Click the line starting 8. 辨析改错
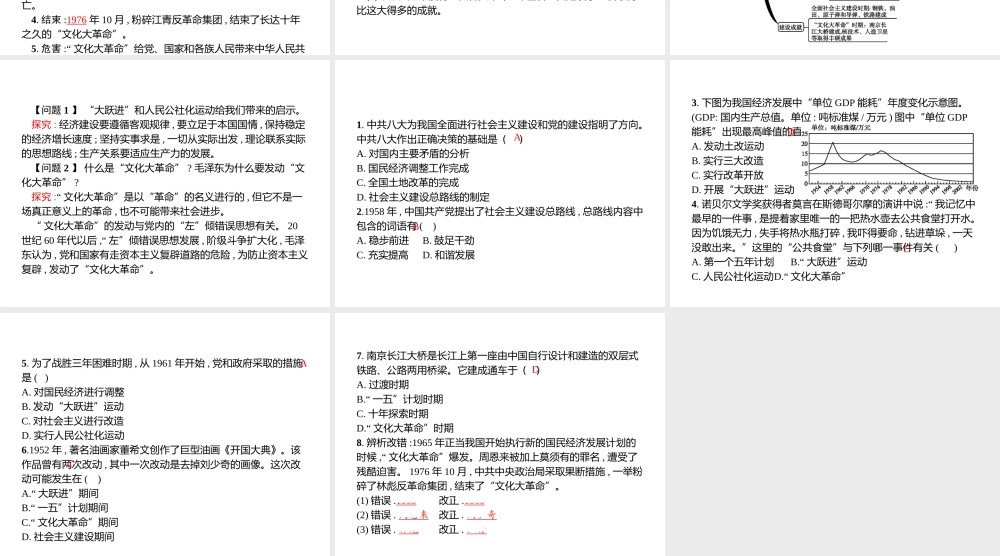 pyautogui.click(x=496, y=443)
